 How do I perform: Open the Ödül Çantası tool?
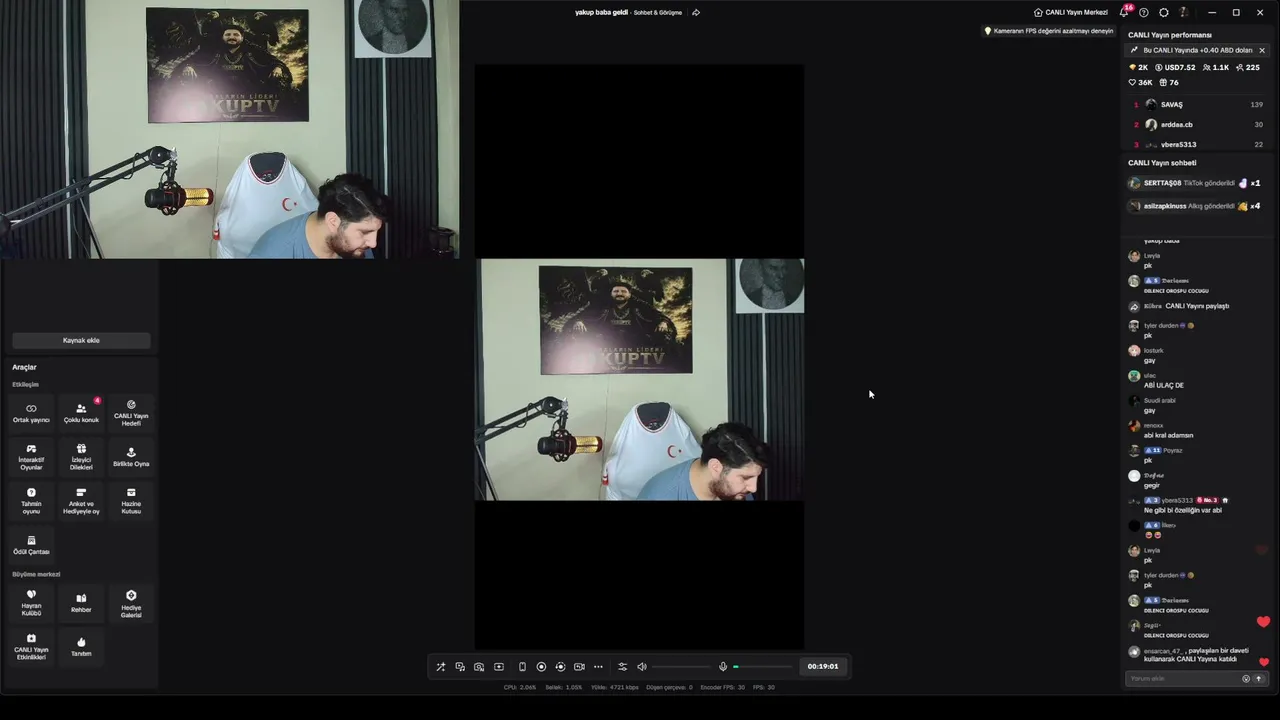pyautogui.click(x=31, y=545)
